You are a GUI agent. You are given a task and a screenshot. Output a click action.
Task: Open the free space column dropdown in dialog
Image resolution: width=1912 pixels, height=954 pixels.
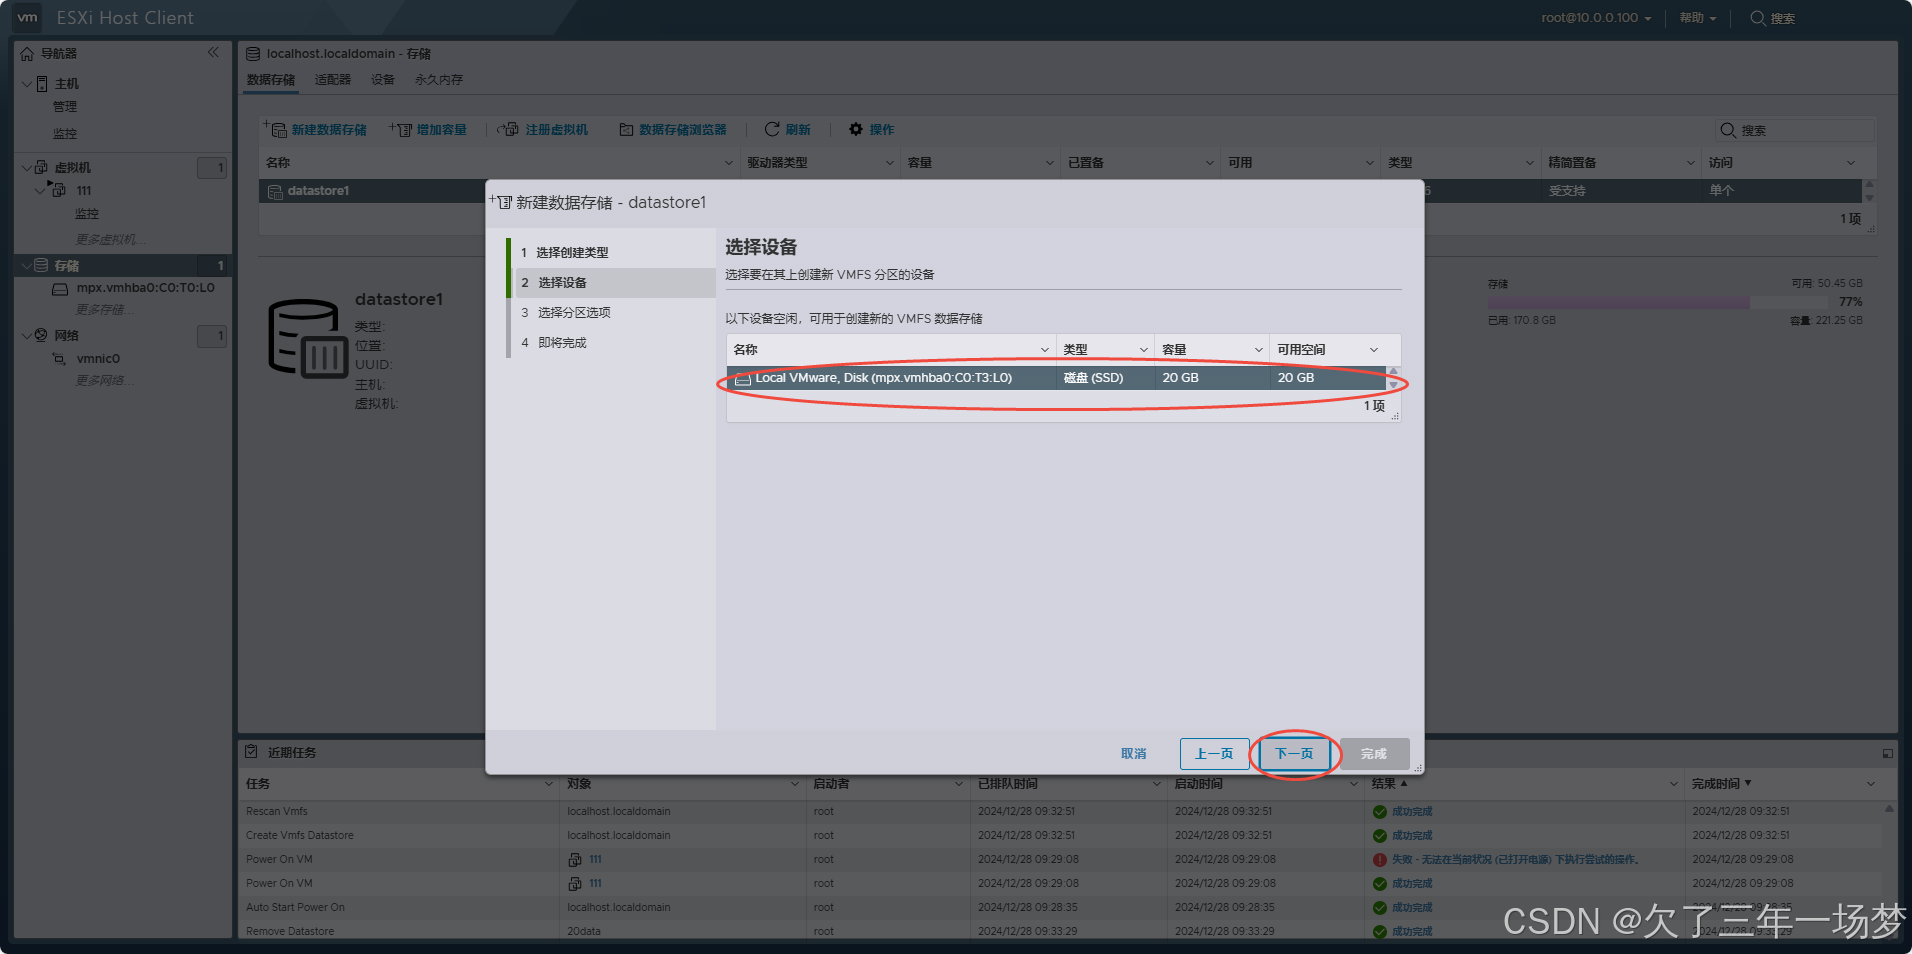click(x=1374, y=350)
